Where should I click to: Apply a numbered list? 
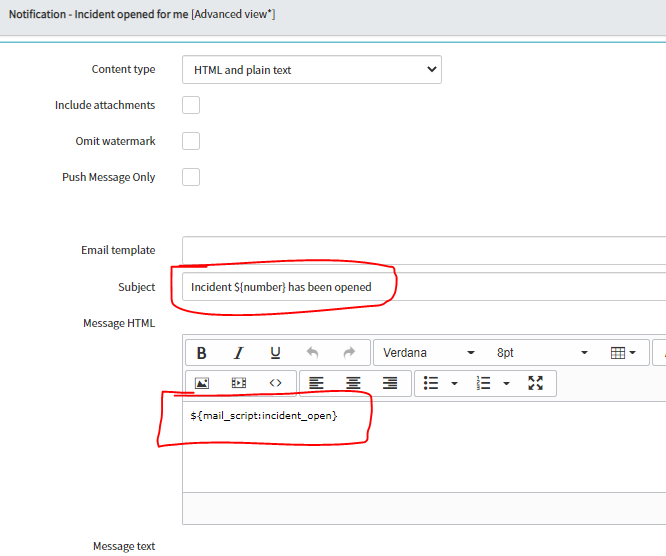(x=483, y=383)
